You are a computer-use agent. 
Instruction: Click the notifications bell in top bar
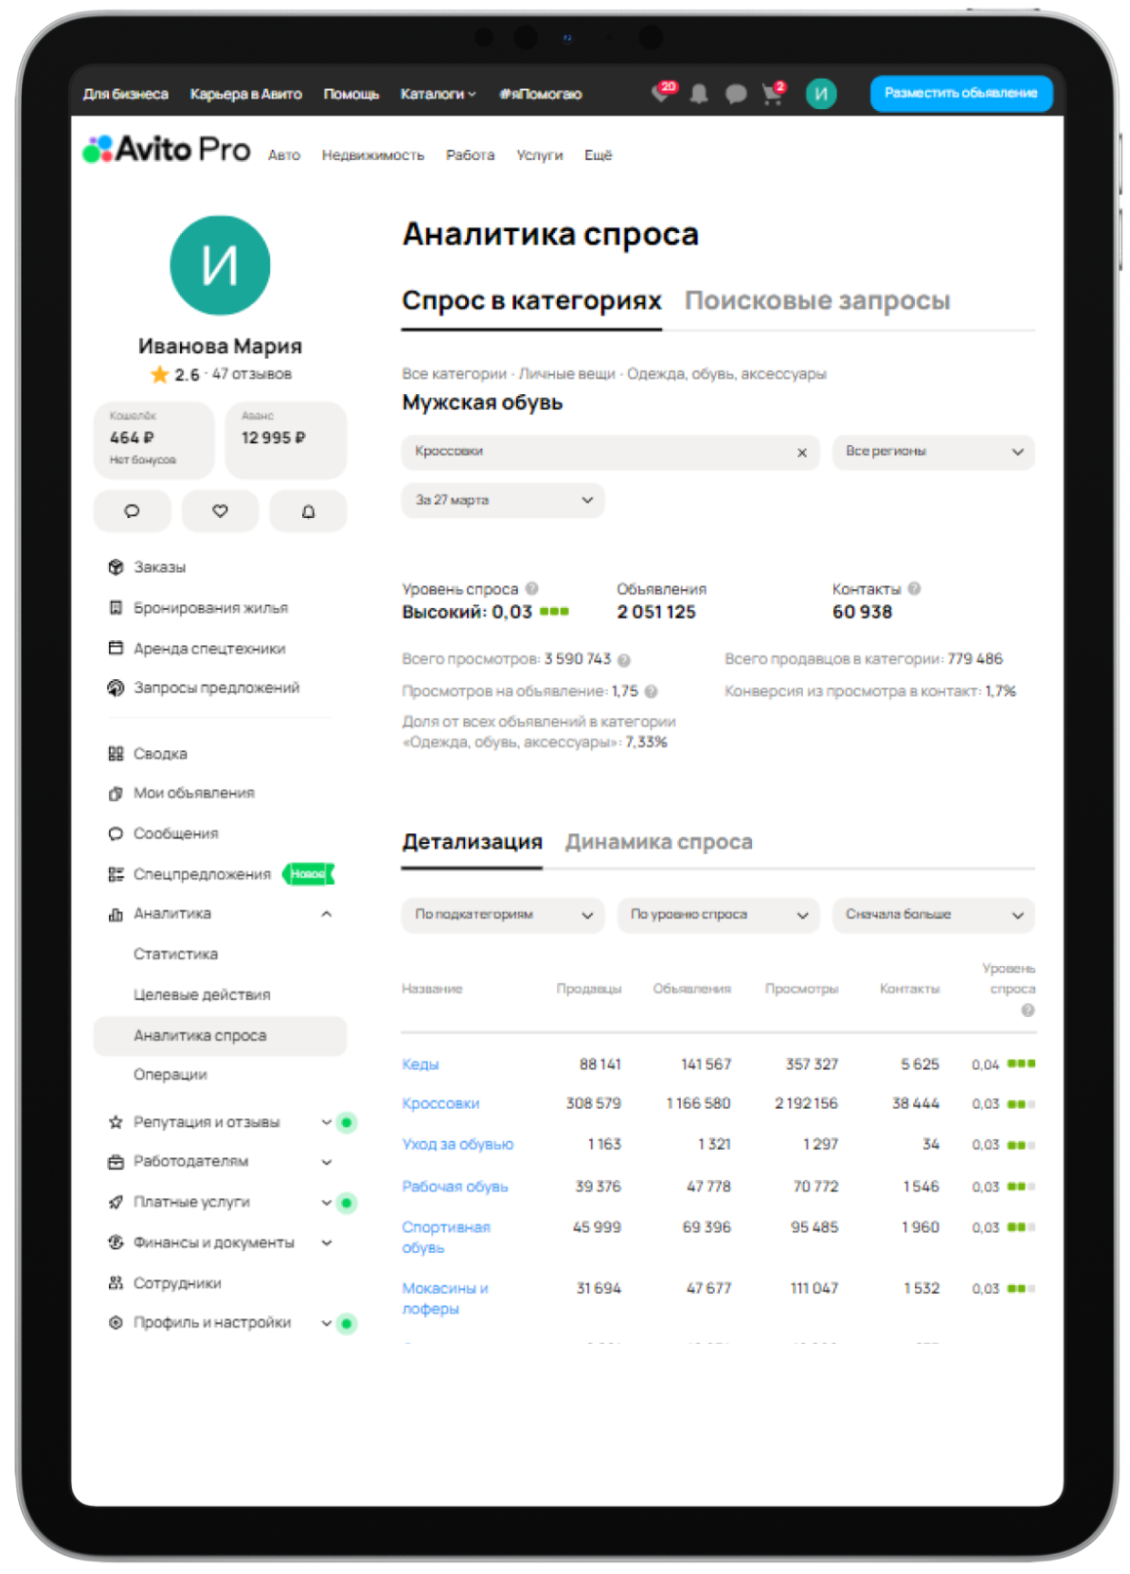[699, 94]
